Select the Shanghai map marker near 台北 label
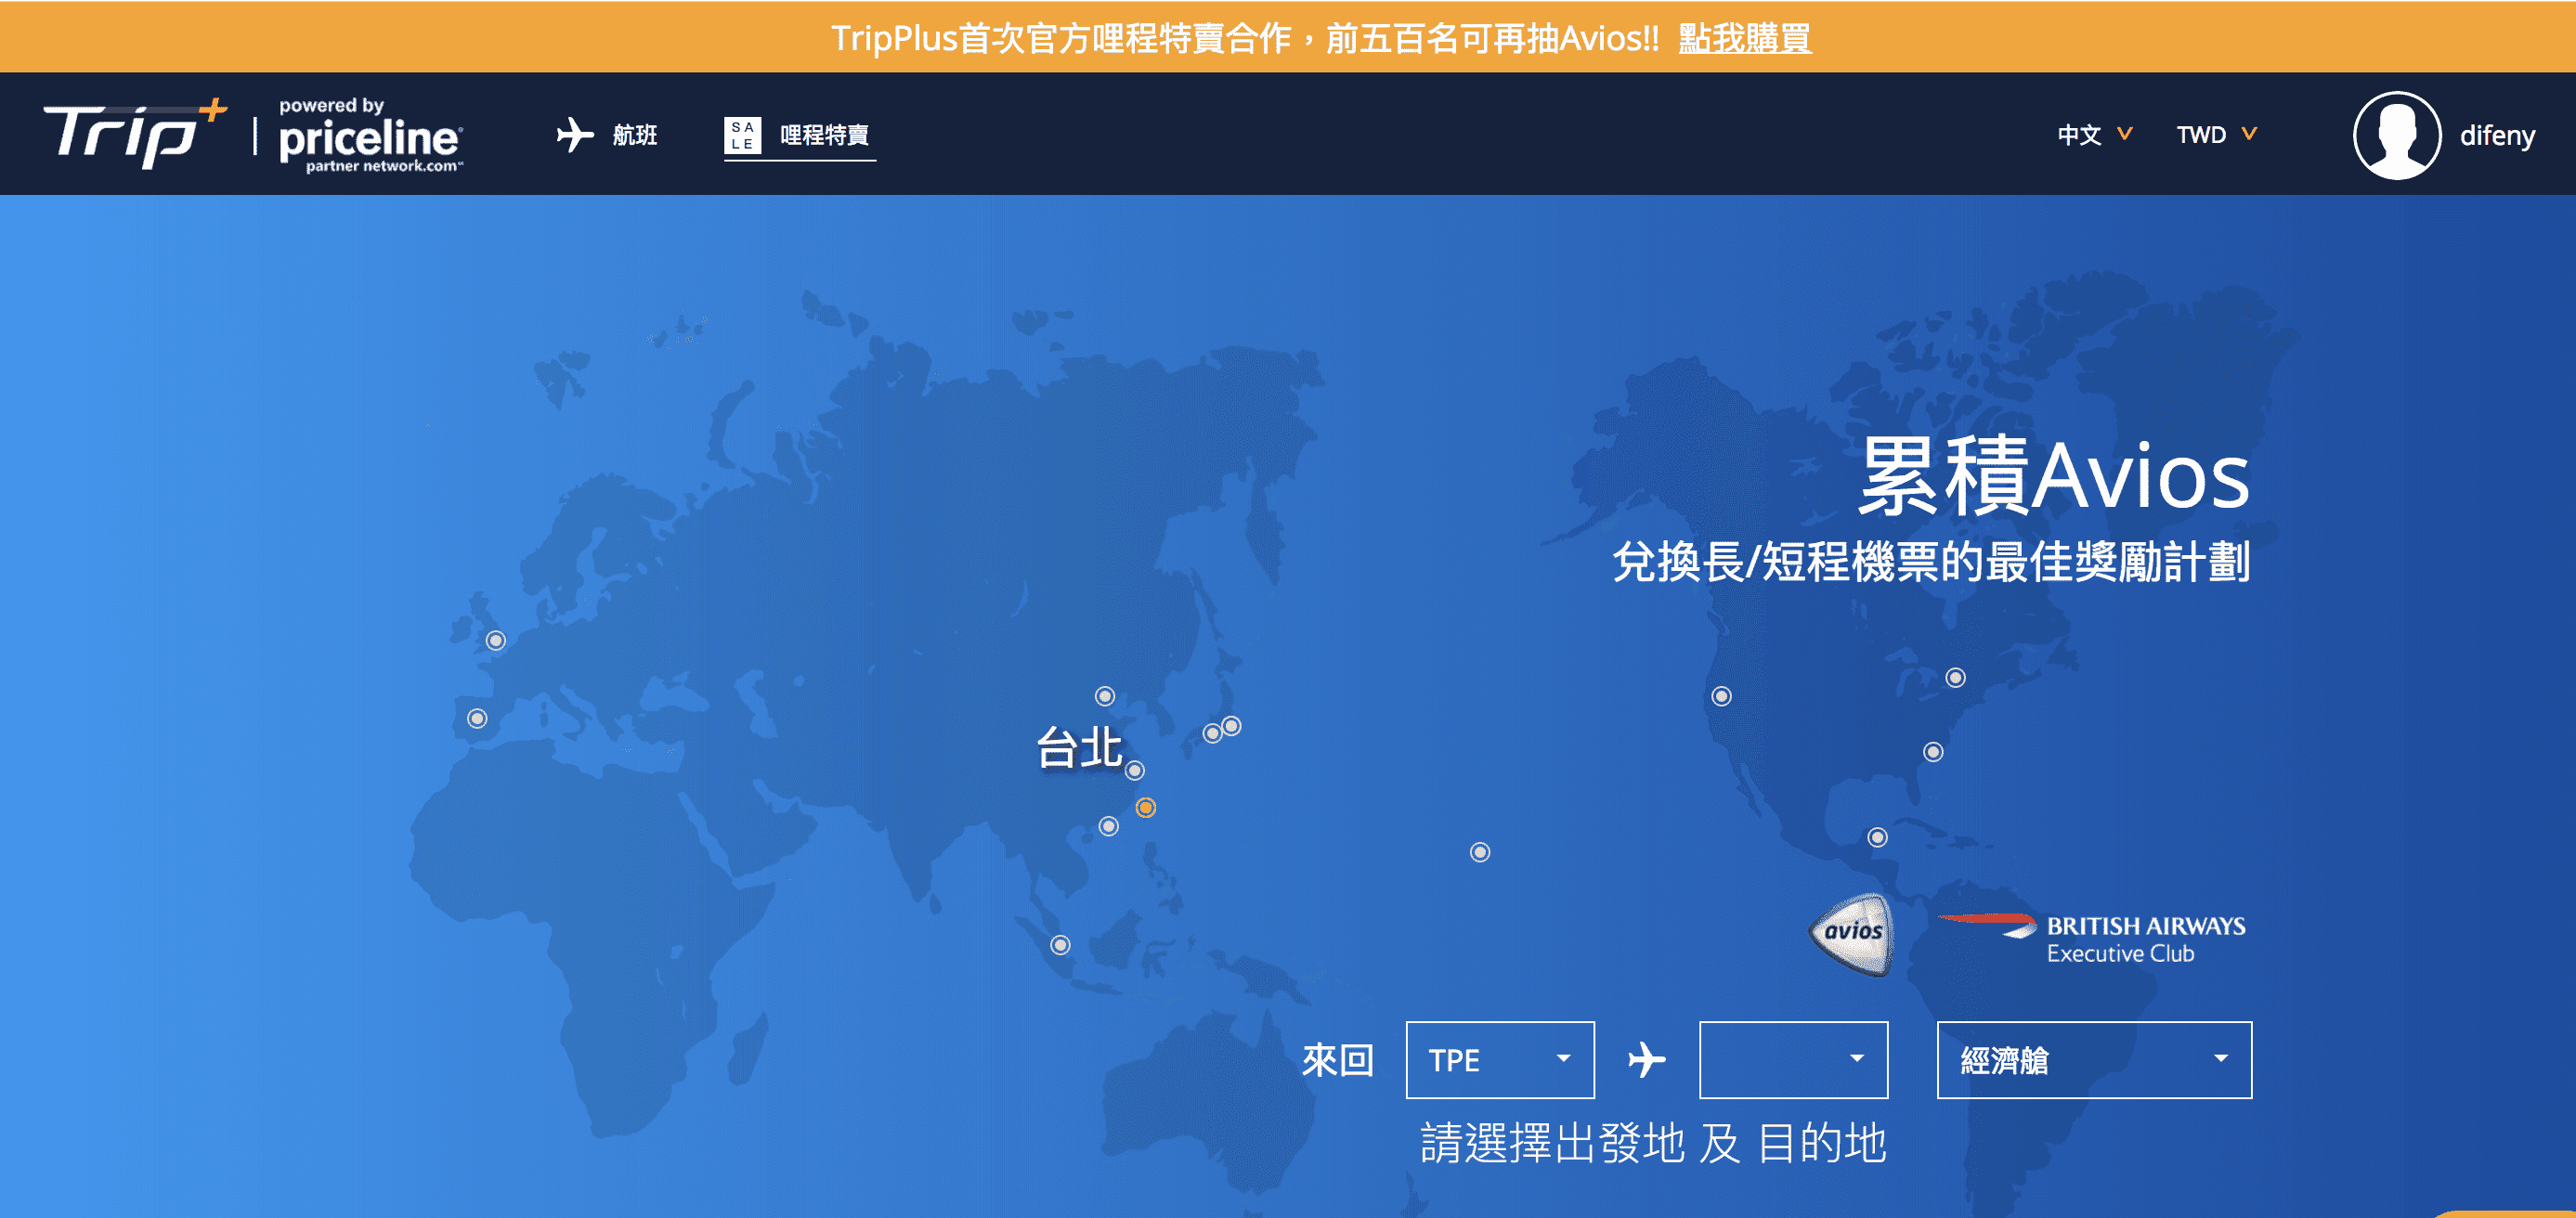This screenshot has height=1218, width=2576. [1135, 770]
